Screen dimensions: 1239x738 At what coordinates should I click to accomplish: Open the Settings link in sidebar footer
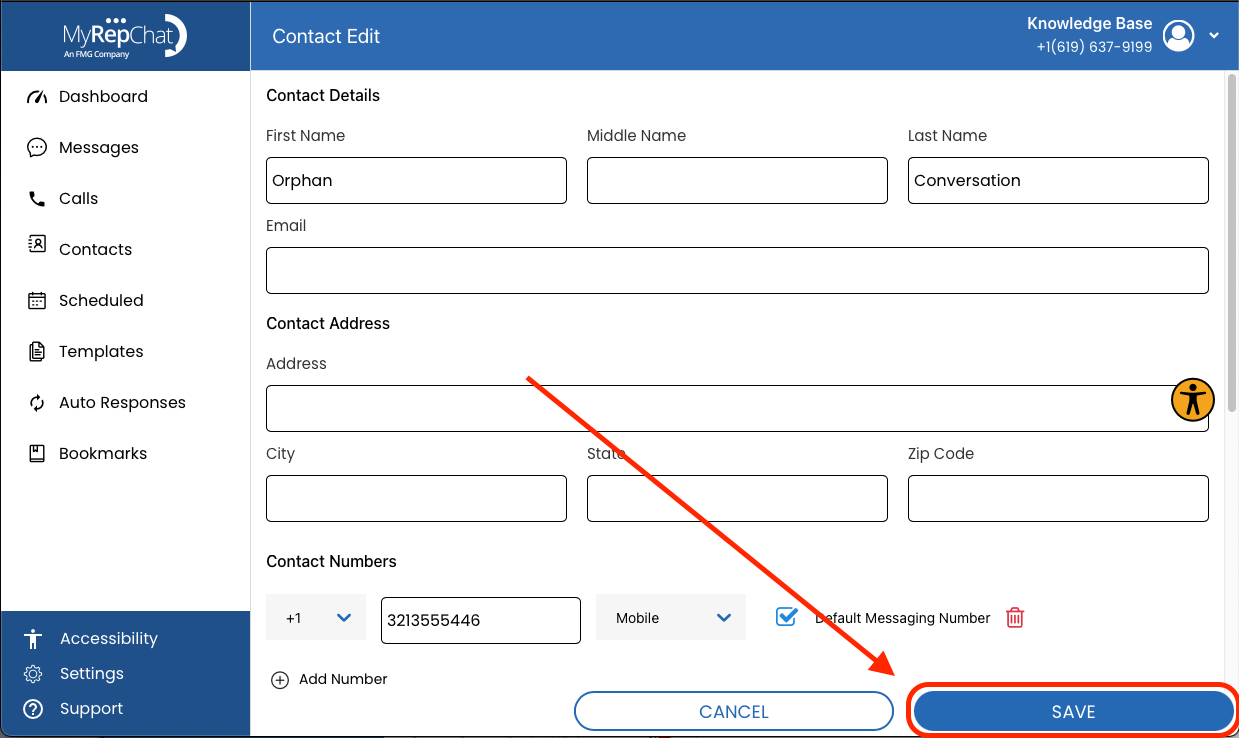(x=92, y=674)
